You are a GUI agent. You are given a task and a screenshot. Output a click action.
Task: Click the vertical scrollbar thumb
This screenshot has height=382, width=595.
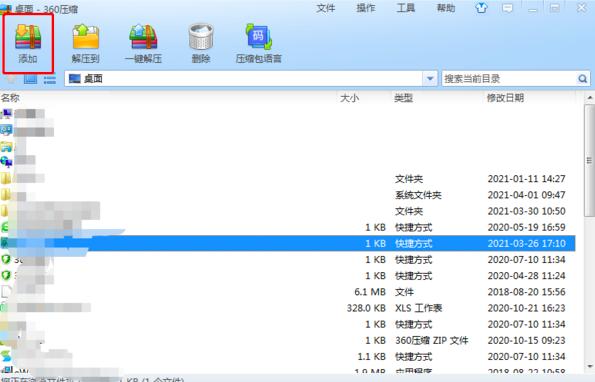(x=589, y=160)
